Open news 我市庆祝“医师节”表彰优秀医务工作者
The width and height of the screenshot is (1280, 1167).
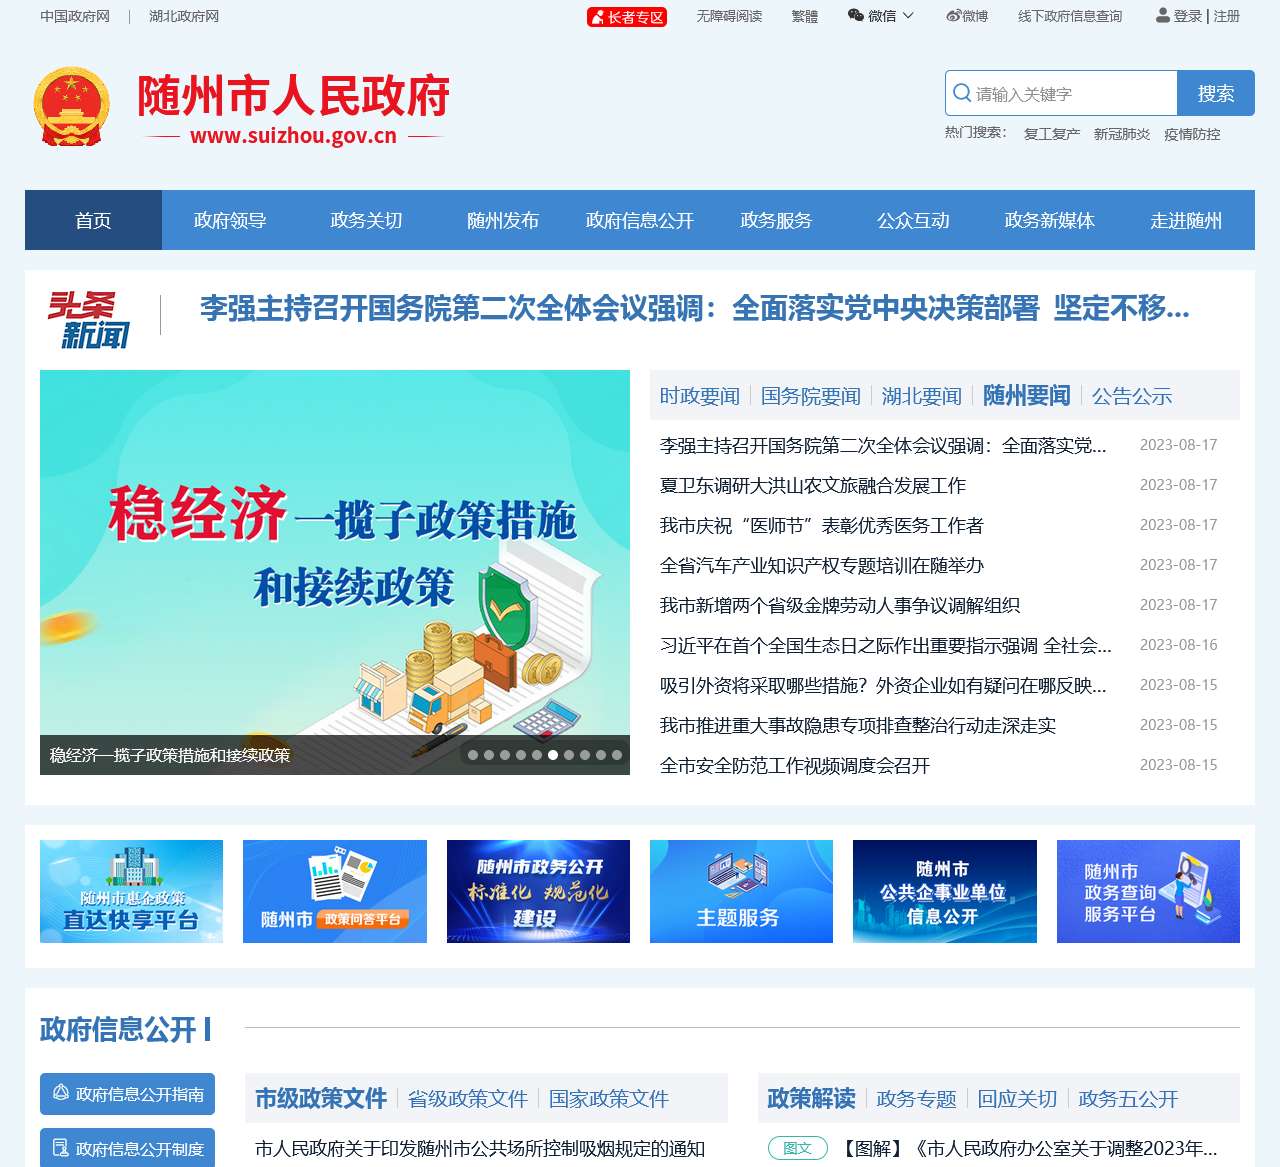822,525
